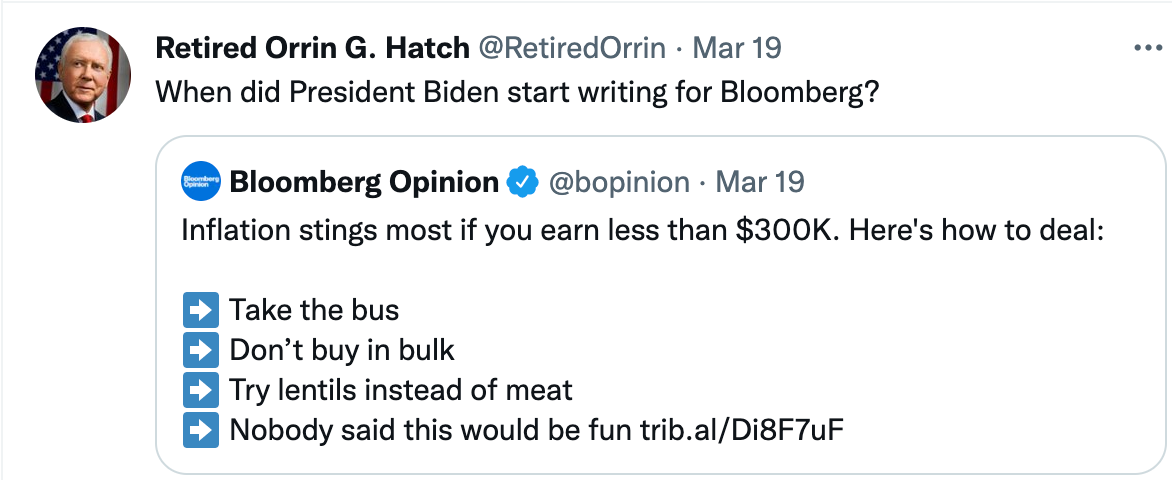Open the "Bloomberg Opinion" account name
This screenshot has height=480, width=1172.
point(364,182)
